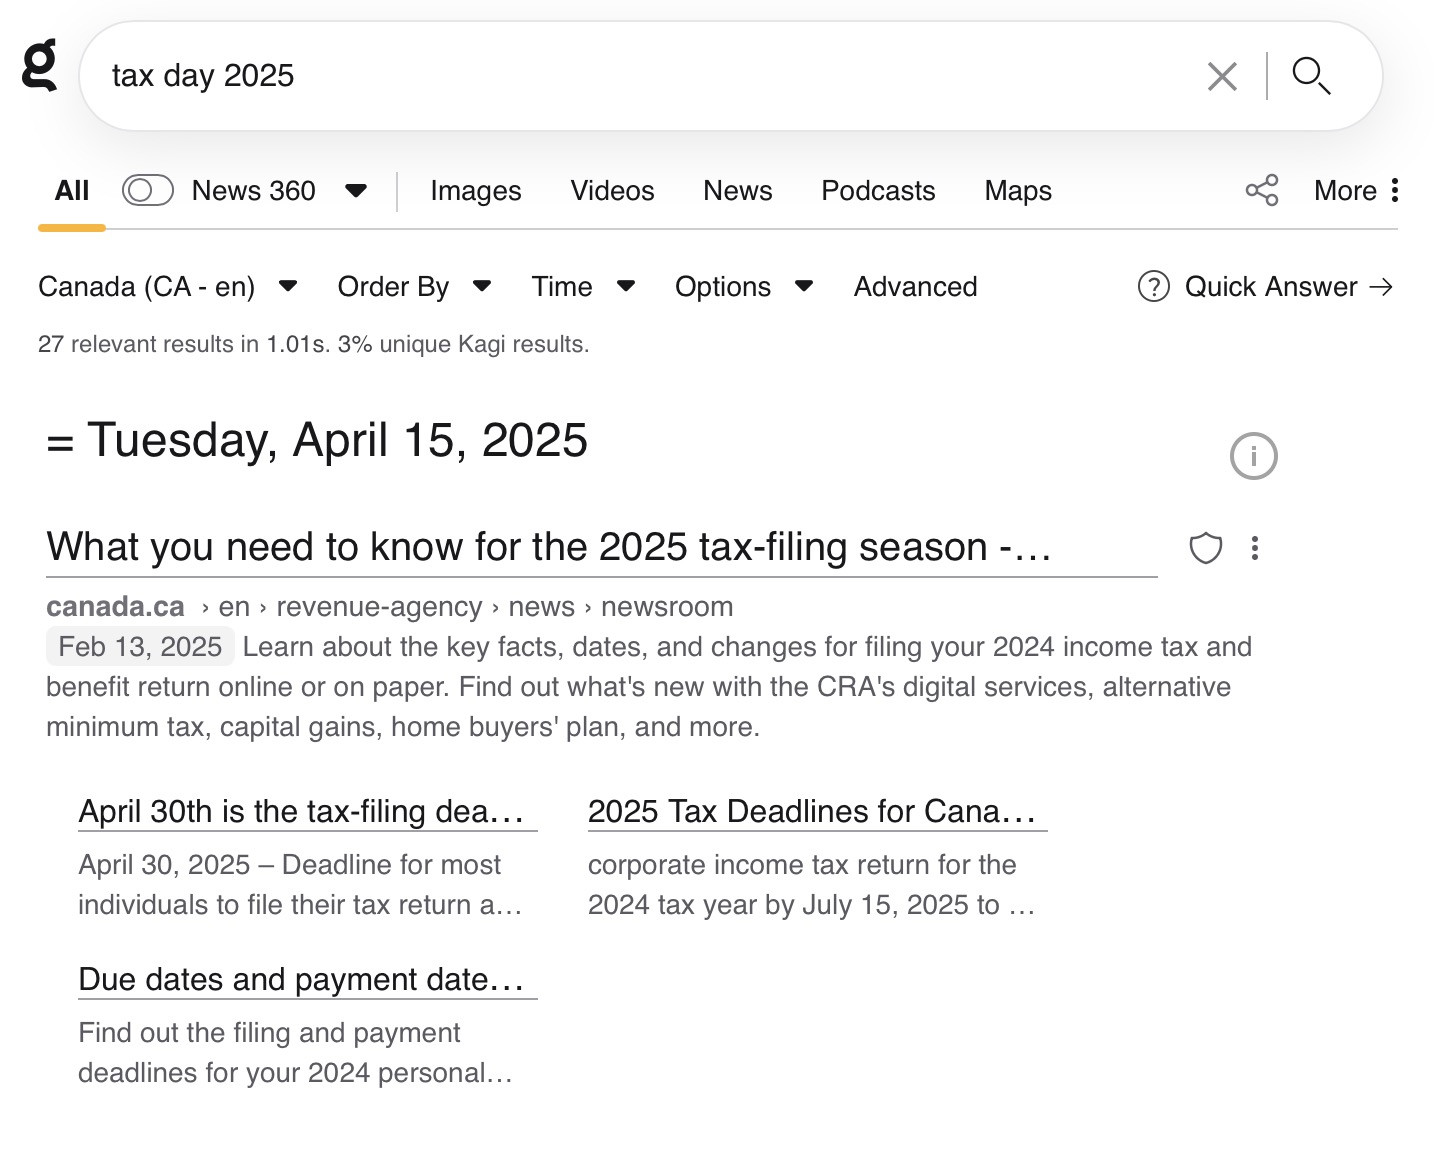Click the info icon beside the date answer
Image resolution: width=1434 pixels, height=1158 pixels.
click(1253, 456)
